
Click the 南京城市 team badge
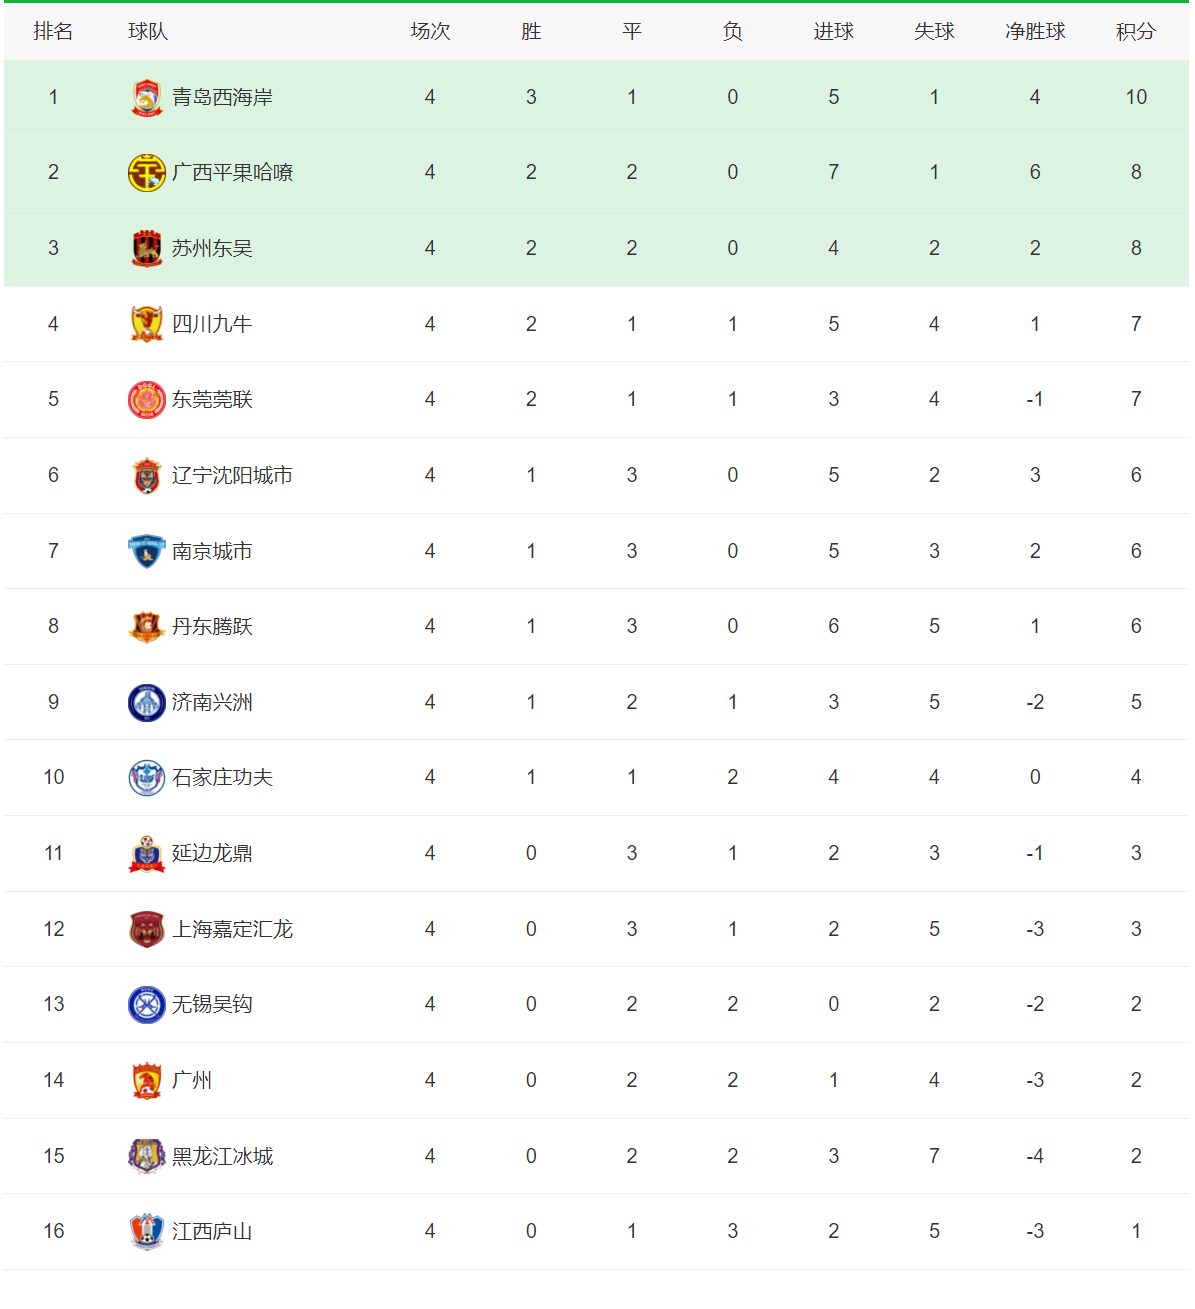coord(147,551)
